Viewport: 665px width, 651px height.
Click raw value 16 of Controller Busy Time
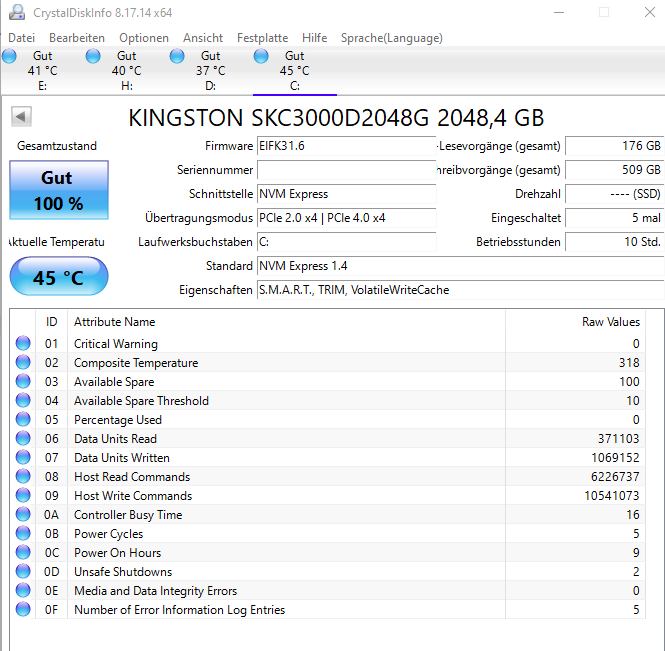click(633, 514)
